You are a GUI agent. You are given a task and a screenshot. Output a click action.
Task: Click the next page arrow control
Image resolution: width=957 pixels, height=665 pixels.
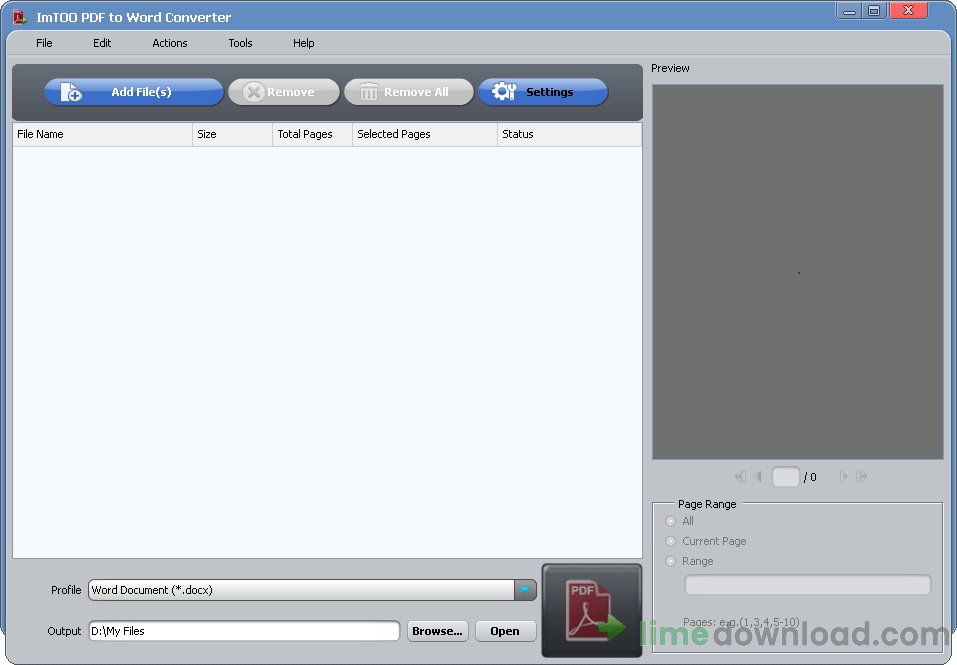click(x=843, y=477)
